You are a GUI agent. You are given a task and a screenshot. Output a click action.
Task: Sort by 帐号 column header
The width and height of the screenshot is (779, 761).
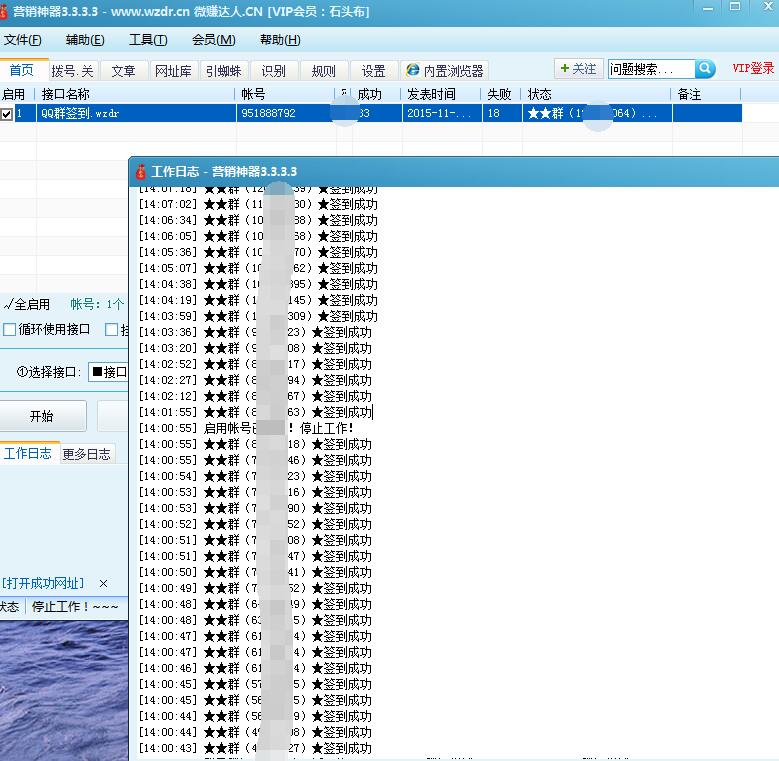[x=286, y=94]
